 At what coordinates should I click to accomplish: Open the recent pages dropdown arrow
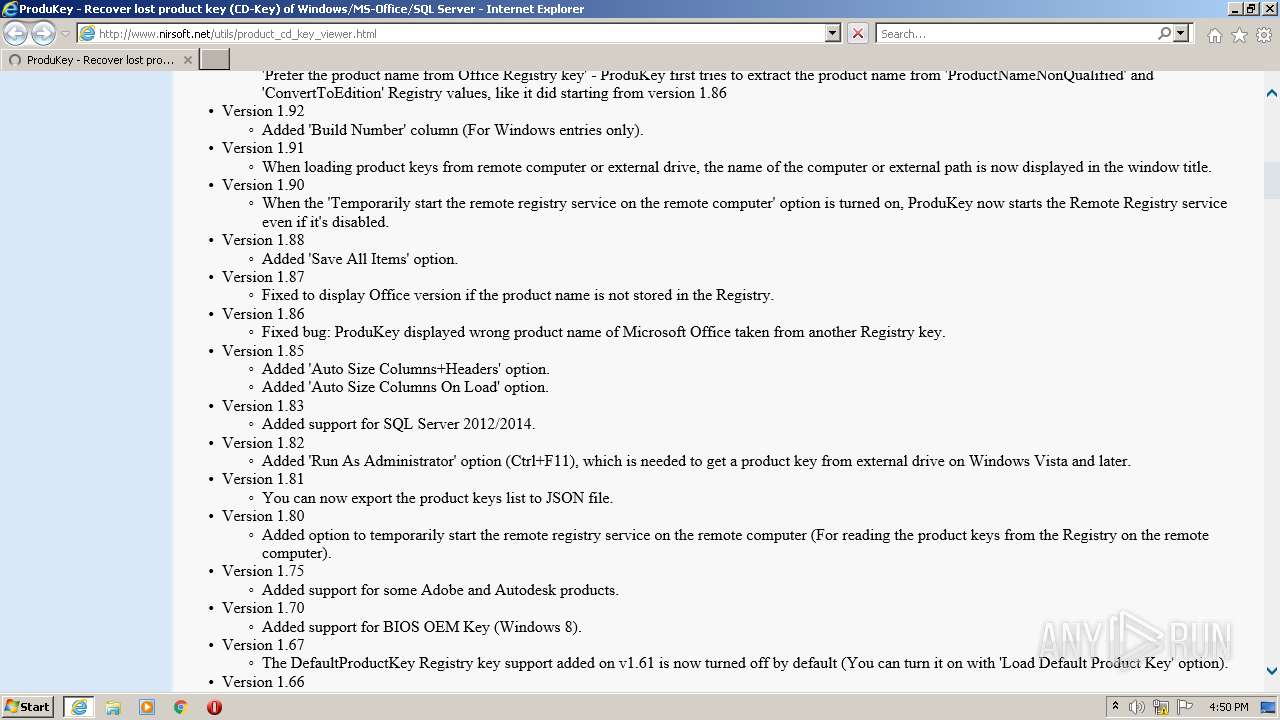[65, 34]
